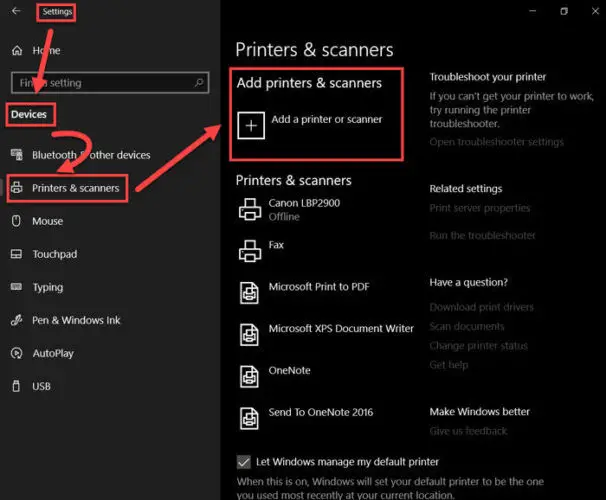The height and width of the screenshot is (500, 606).
Task: Click Download print drivers link
Action: pyautogui.click(x=482, y=307)
